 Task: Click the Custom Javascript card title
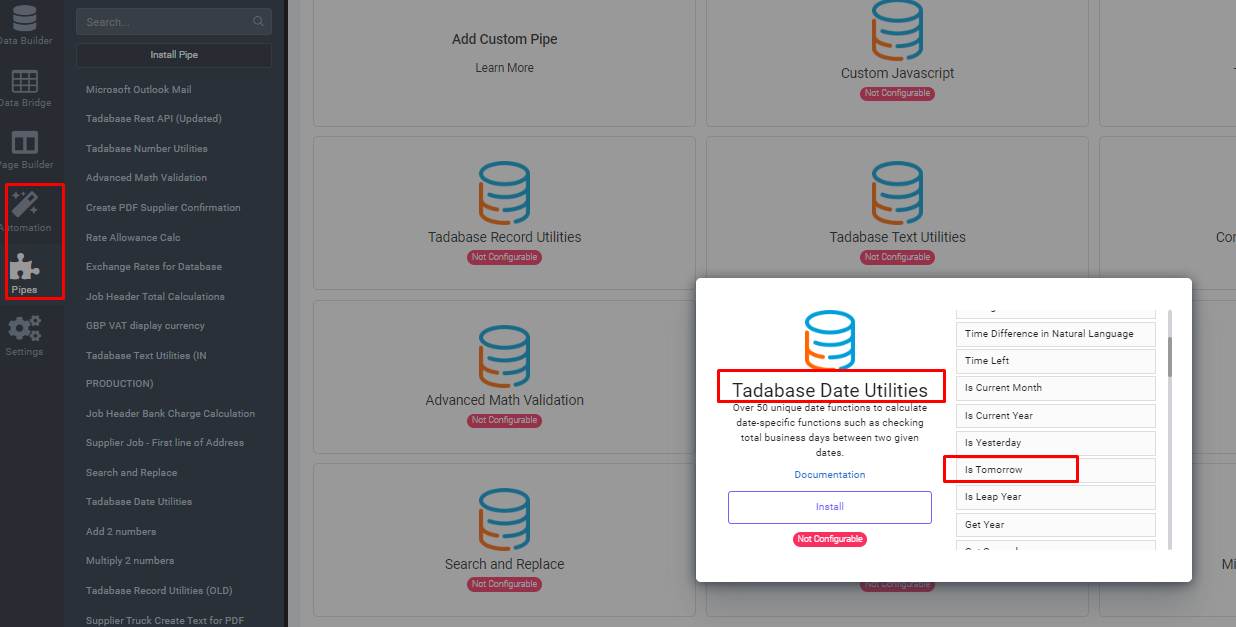(897, 73)
